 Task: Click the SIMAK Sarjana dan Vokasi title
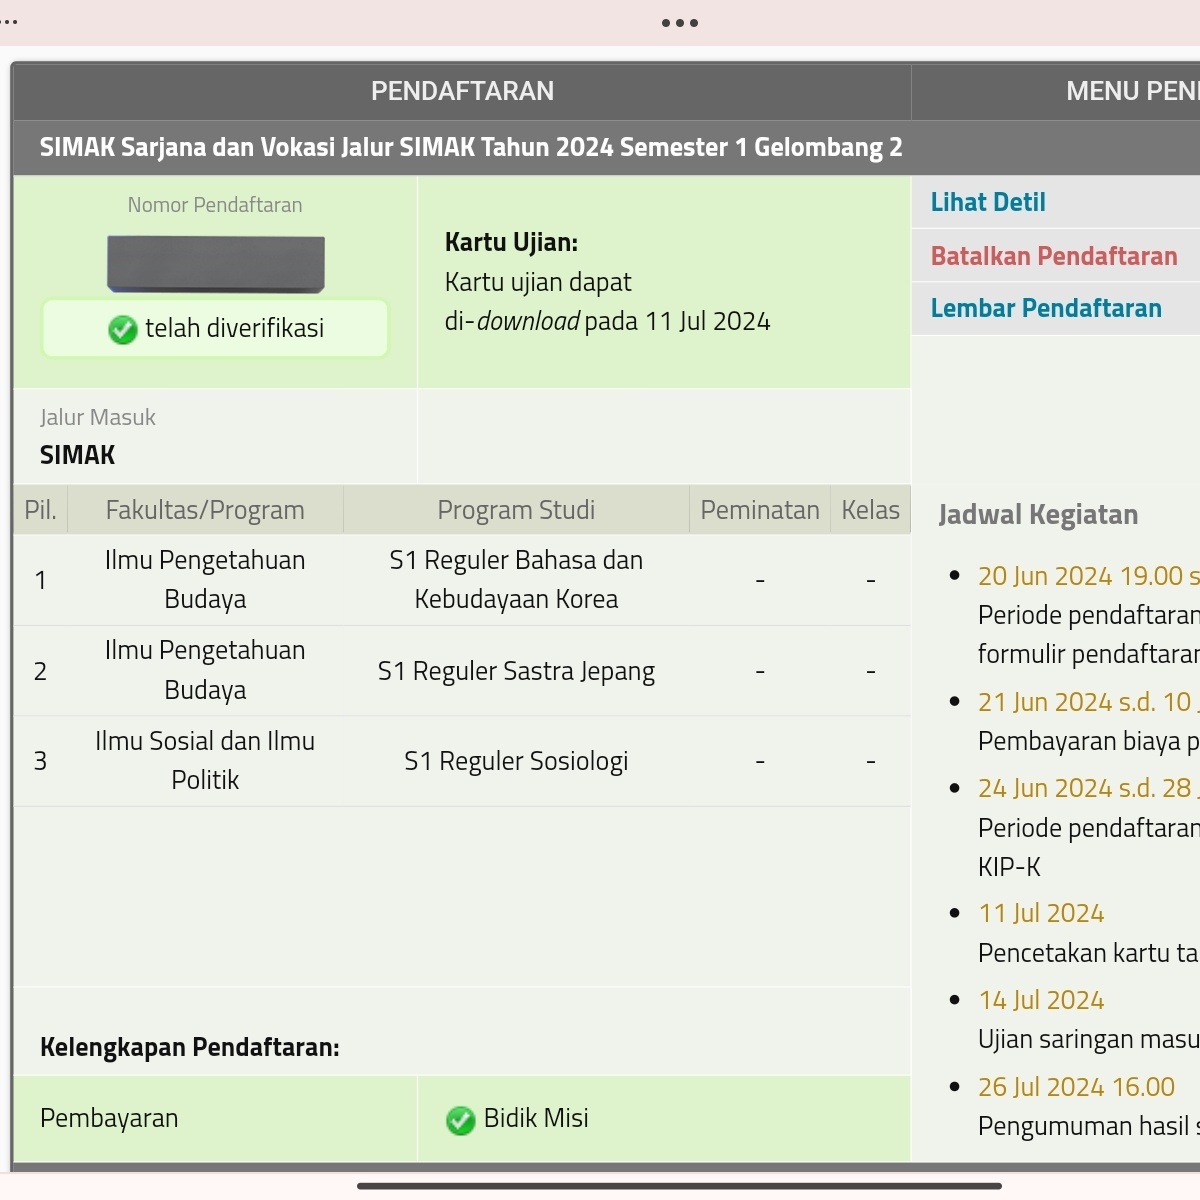471,147
